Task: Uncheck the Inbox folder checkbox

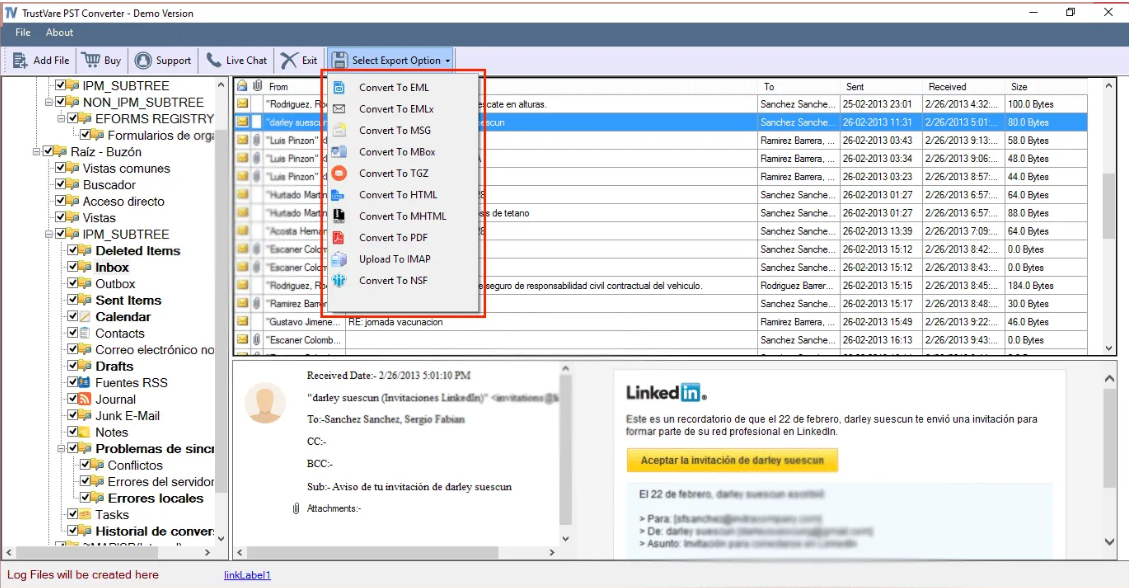Action: [x=73, y=267]
